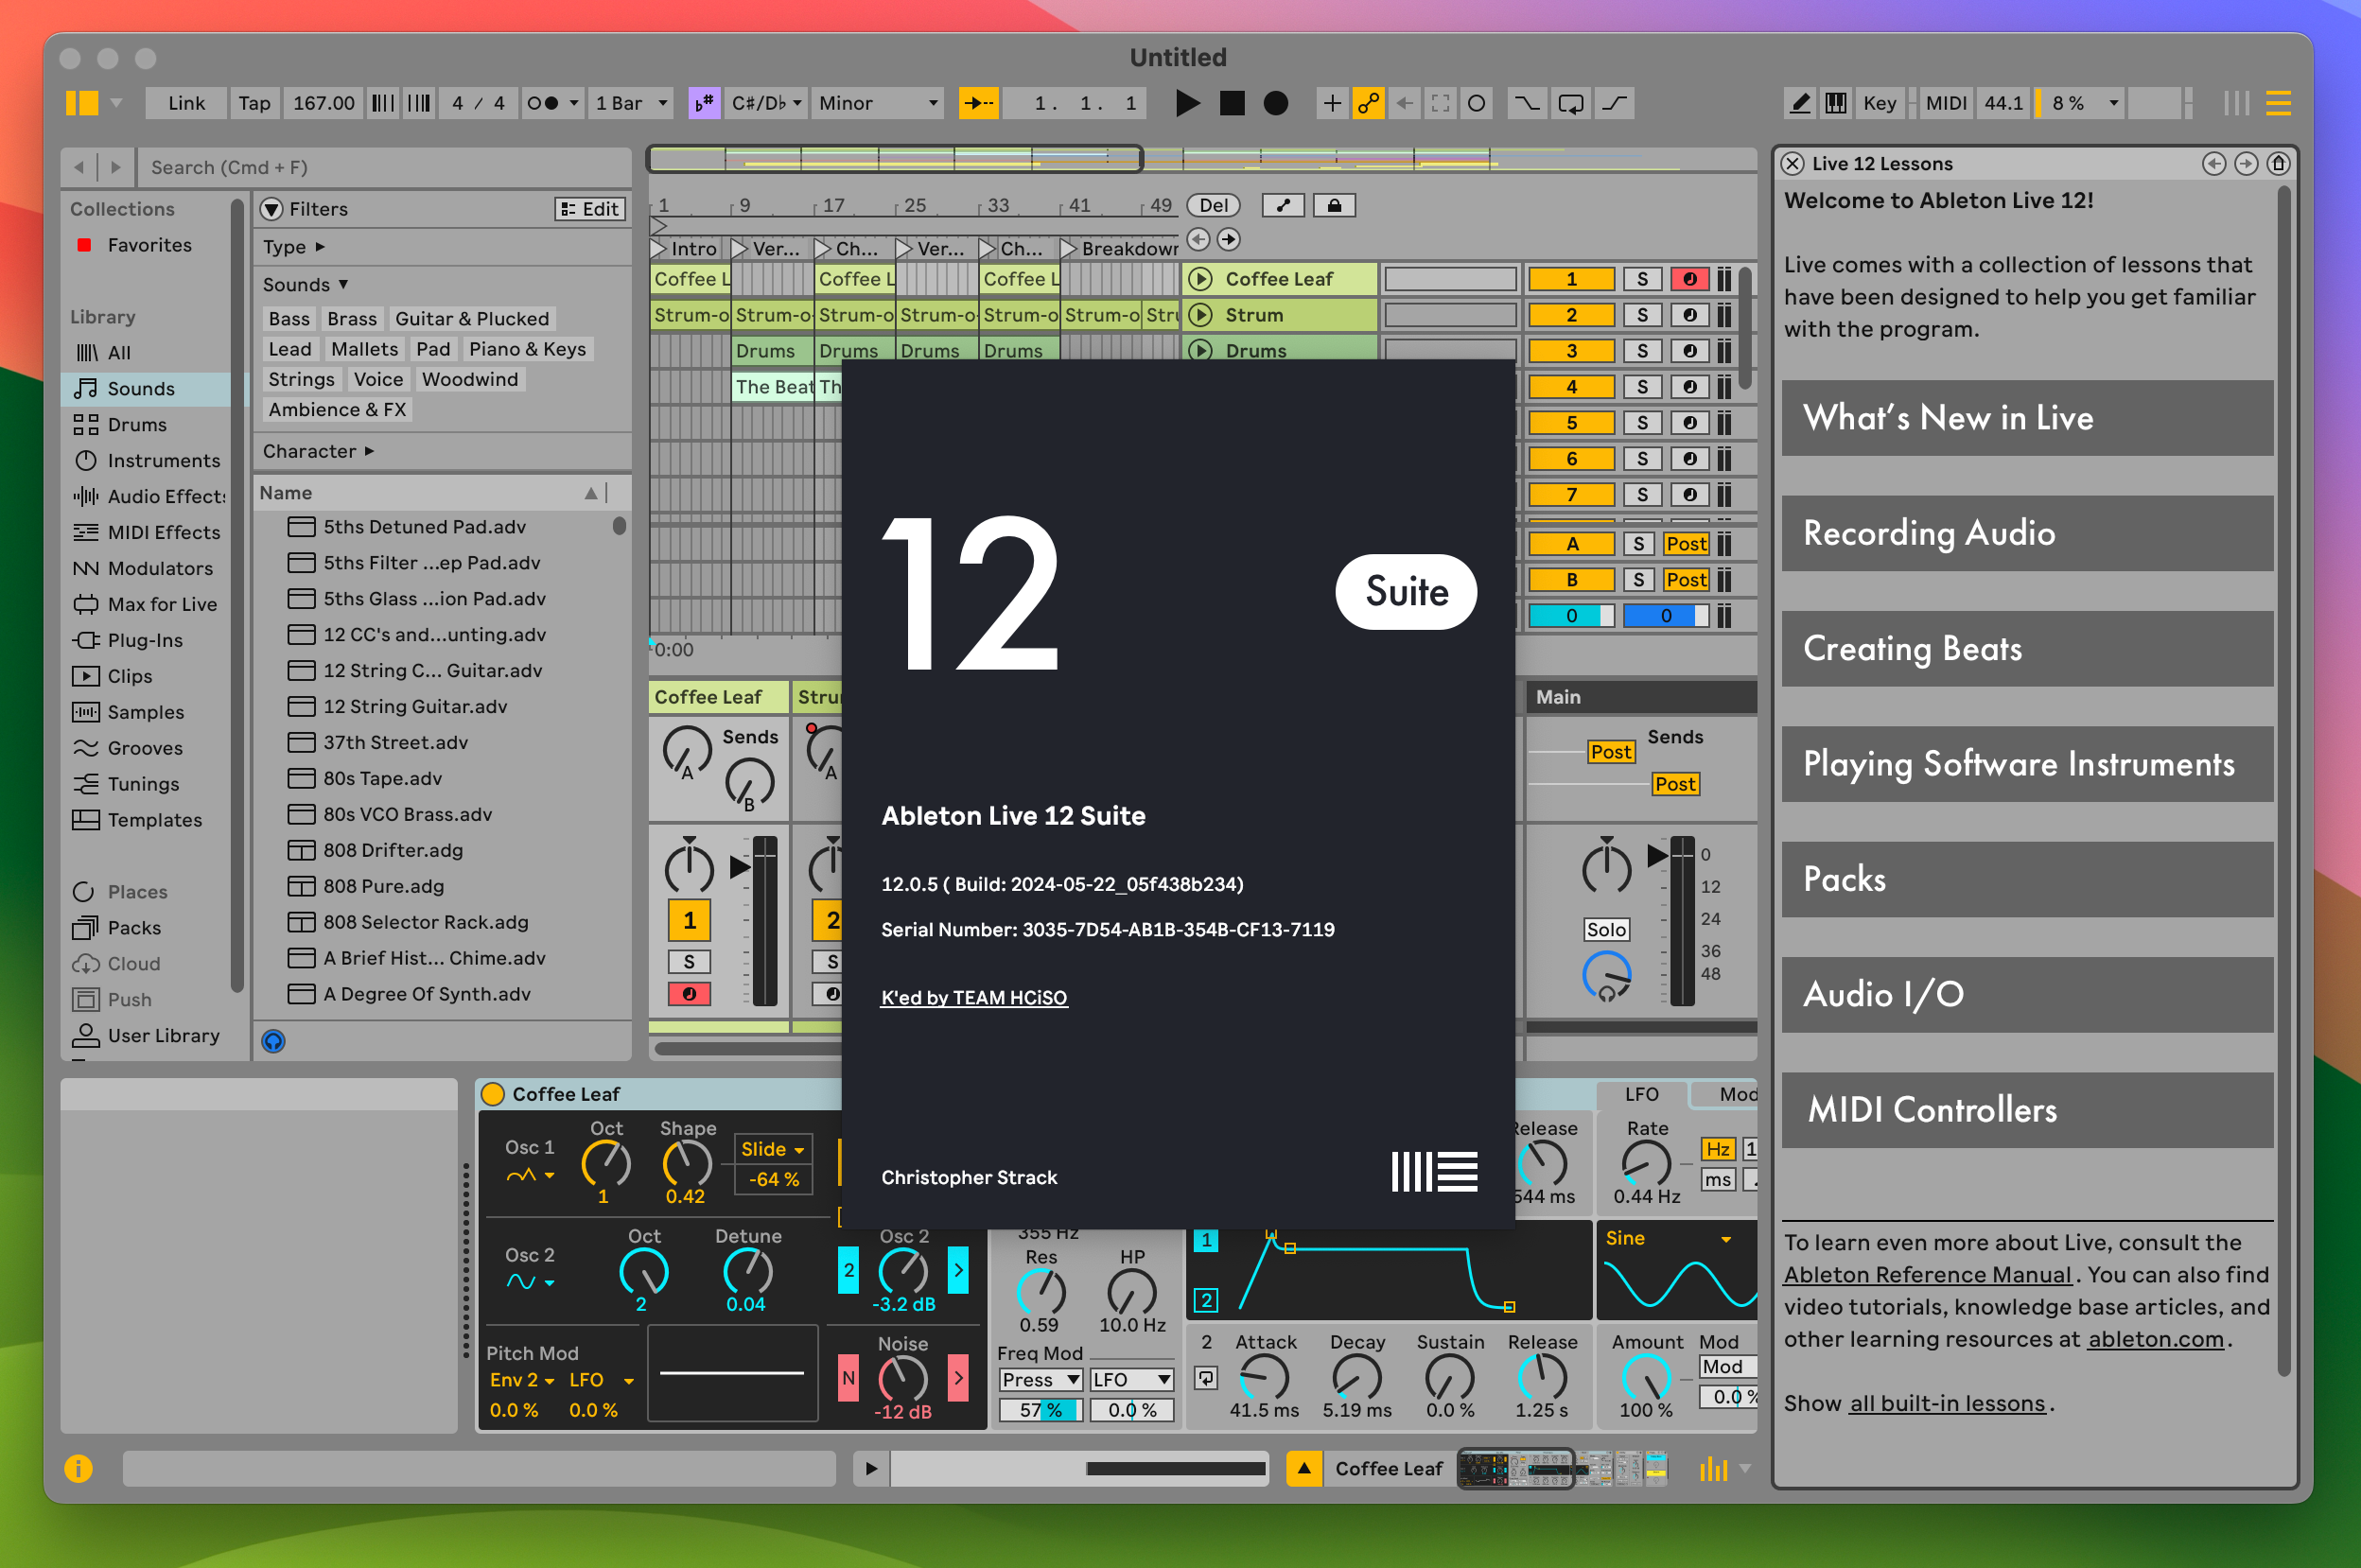Open the Sounds category in browser

pos(141,389)
